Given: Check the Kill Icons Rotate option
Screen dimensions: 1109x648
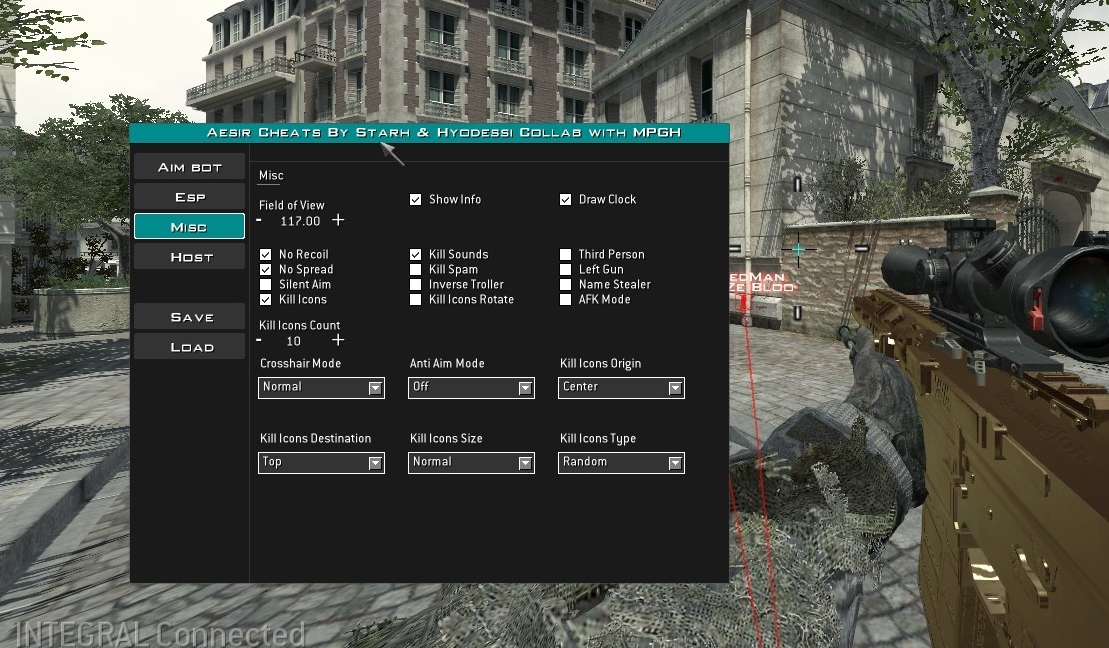Looking at the screenshot, I should [416, 299].
